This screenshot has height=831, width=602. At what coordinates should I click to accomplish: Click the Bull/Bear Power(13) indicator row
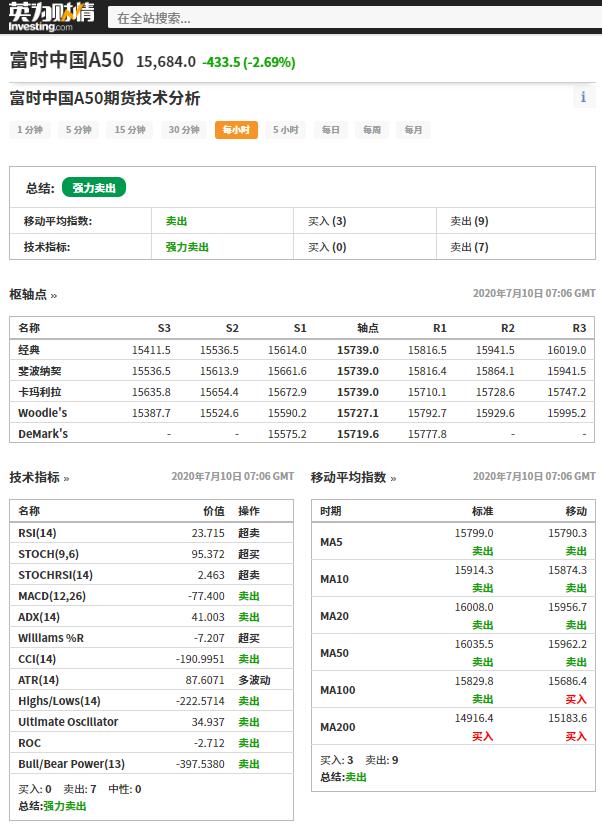(x=152, y=764)
